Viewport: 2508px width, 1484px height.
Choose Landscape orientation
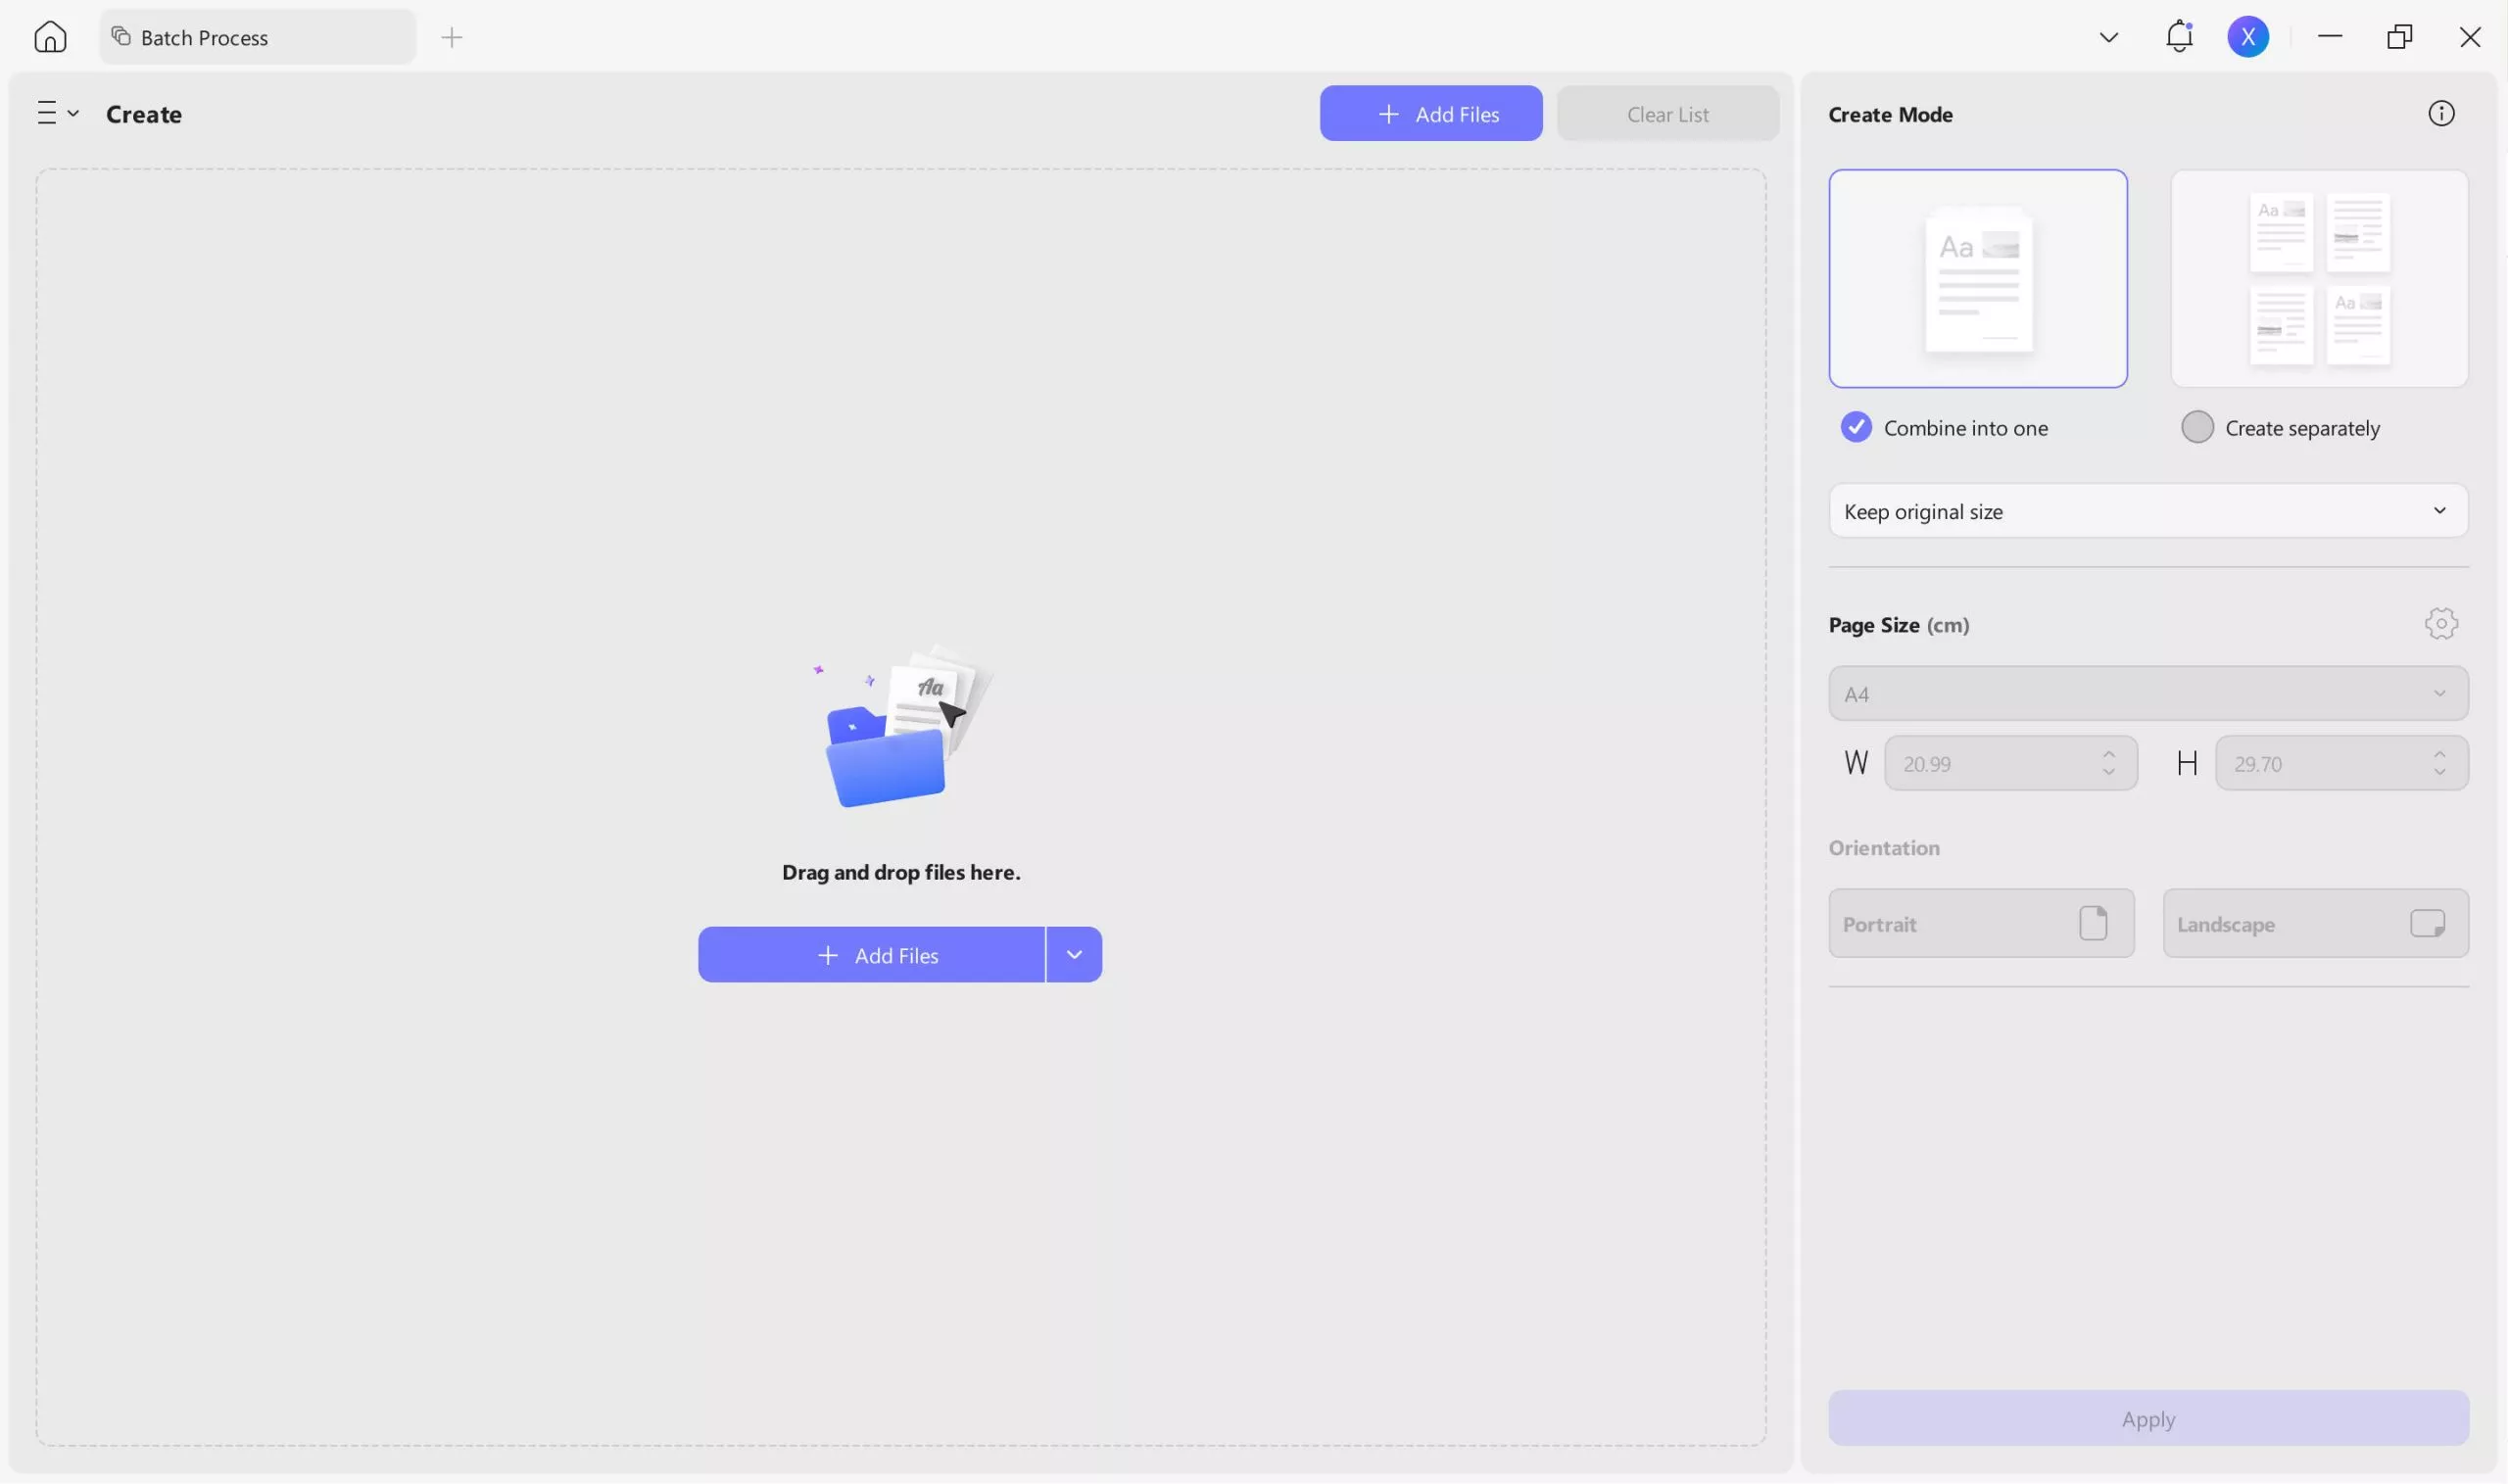point(2315,923)
